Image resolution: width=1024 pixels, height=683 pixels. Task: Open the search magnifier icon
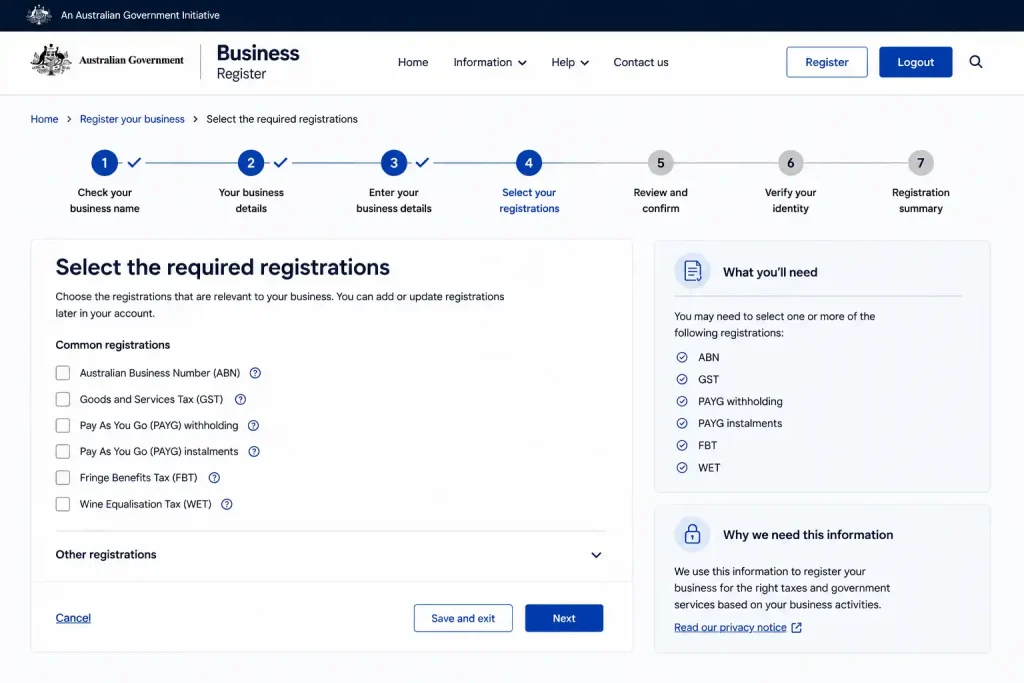tap(976, 62)
